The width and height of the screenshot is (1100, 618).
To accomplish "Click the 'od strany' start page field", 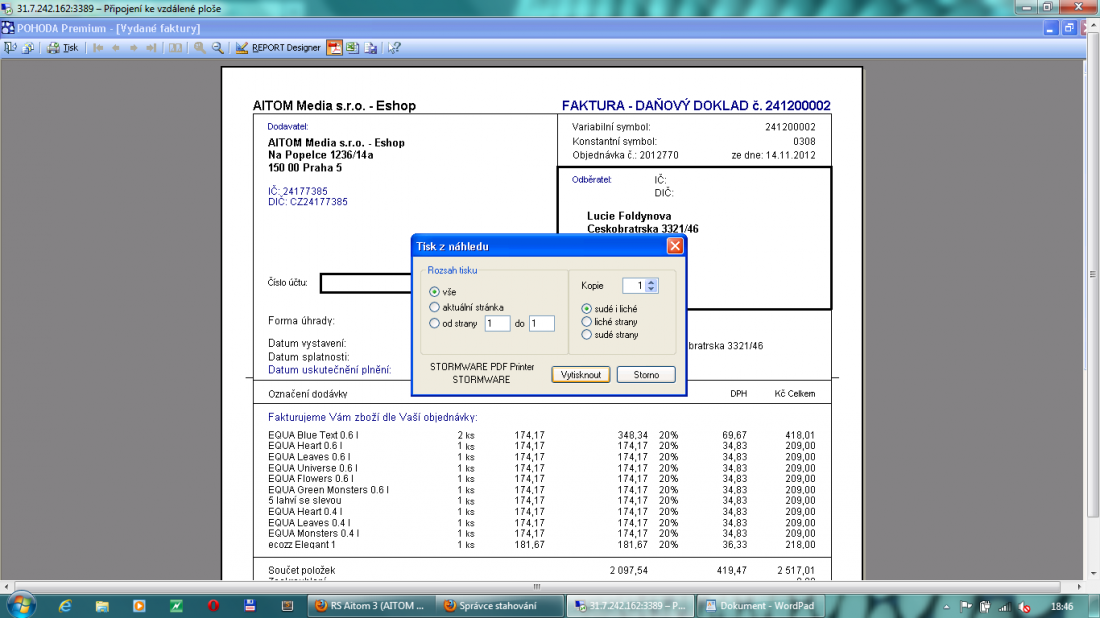I will coord(497,323).
